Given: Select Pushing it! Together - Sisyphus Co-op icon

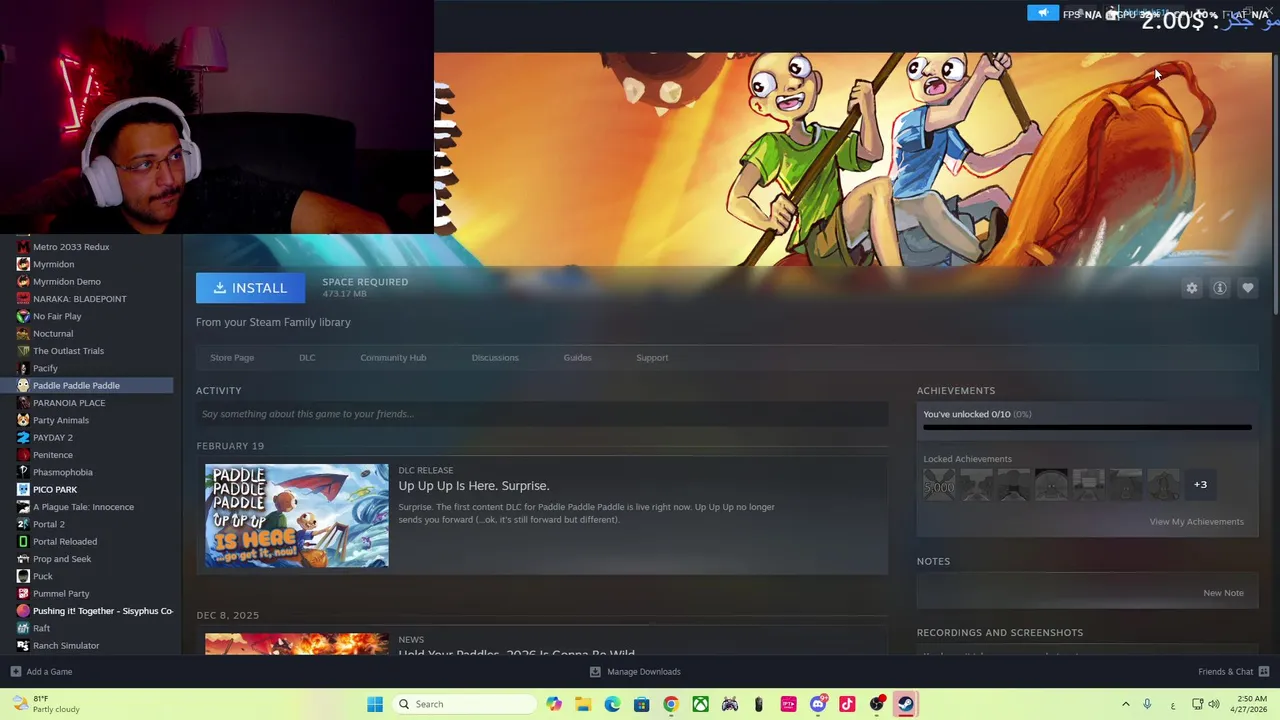Looking at the screenshot, I should pyautogui.click(x=23, y=611).
